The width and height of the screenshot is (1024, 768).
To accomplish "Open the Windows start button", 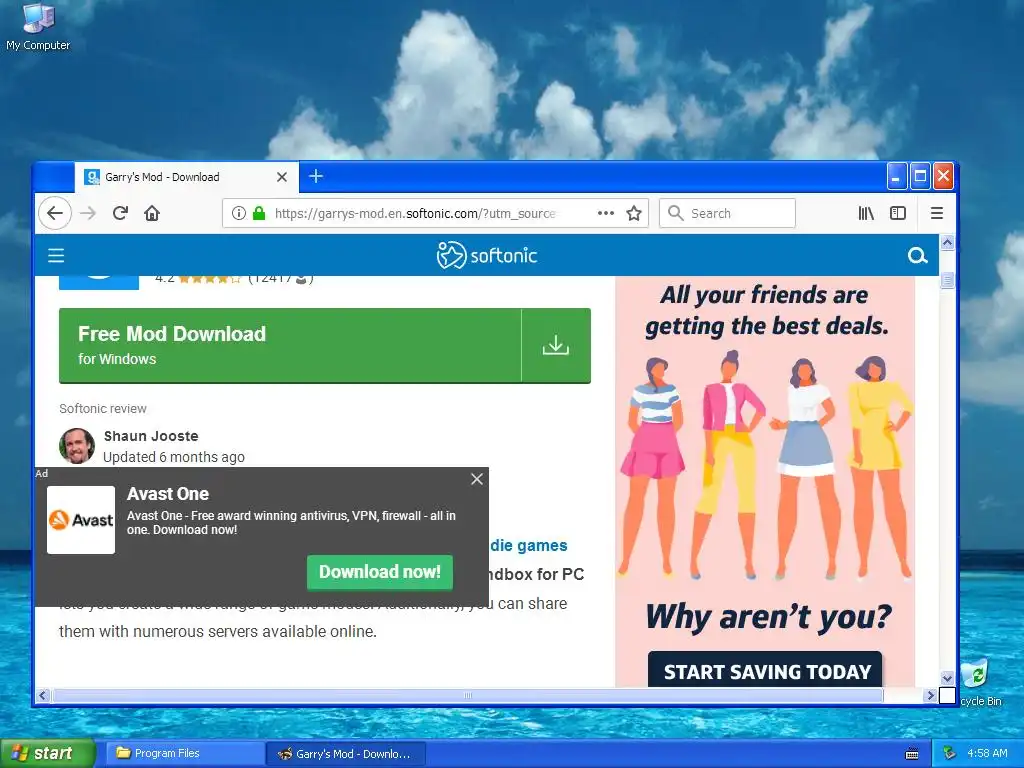I will point(47,754).
